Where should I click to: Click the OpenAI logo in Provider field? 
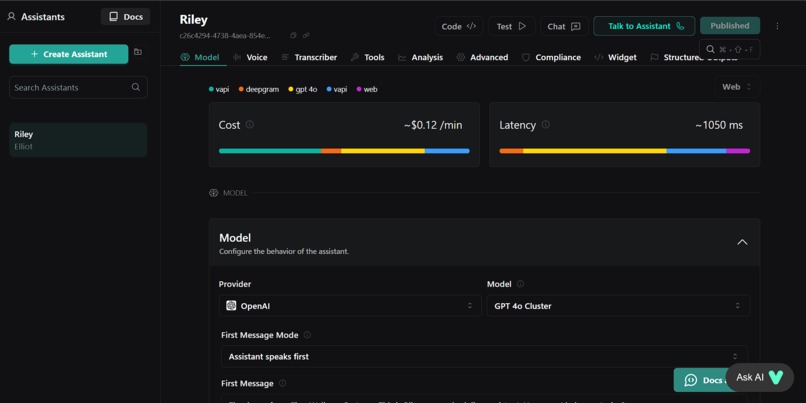(x=231, y=306)
